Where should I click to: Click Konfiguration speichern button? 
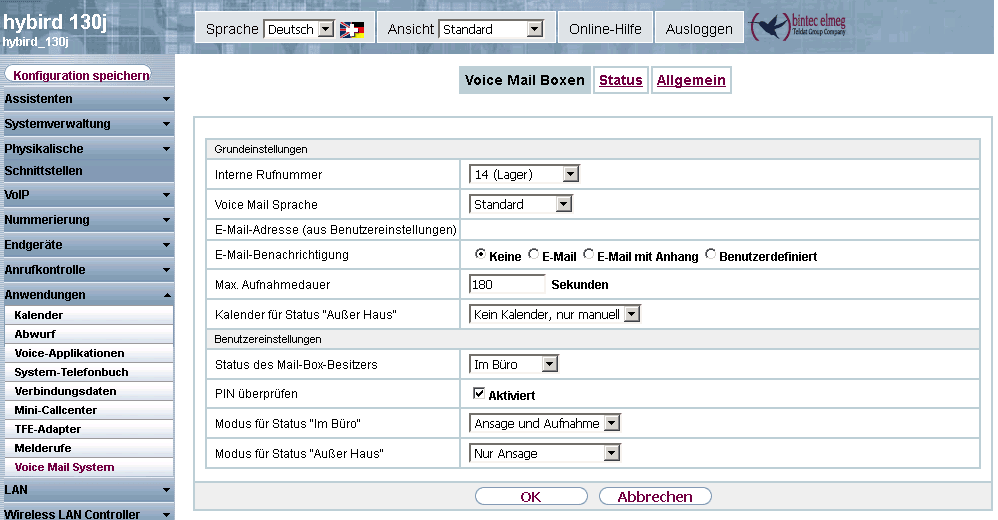pyautogui.click(x=78, y=74)
